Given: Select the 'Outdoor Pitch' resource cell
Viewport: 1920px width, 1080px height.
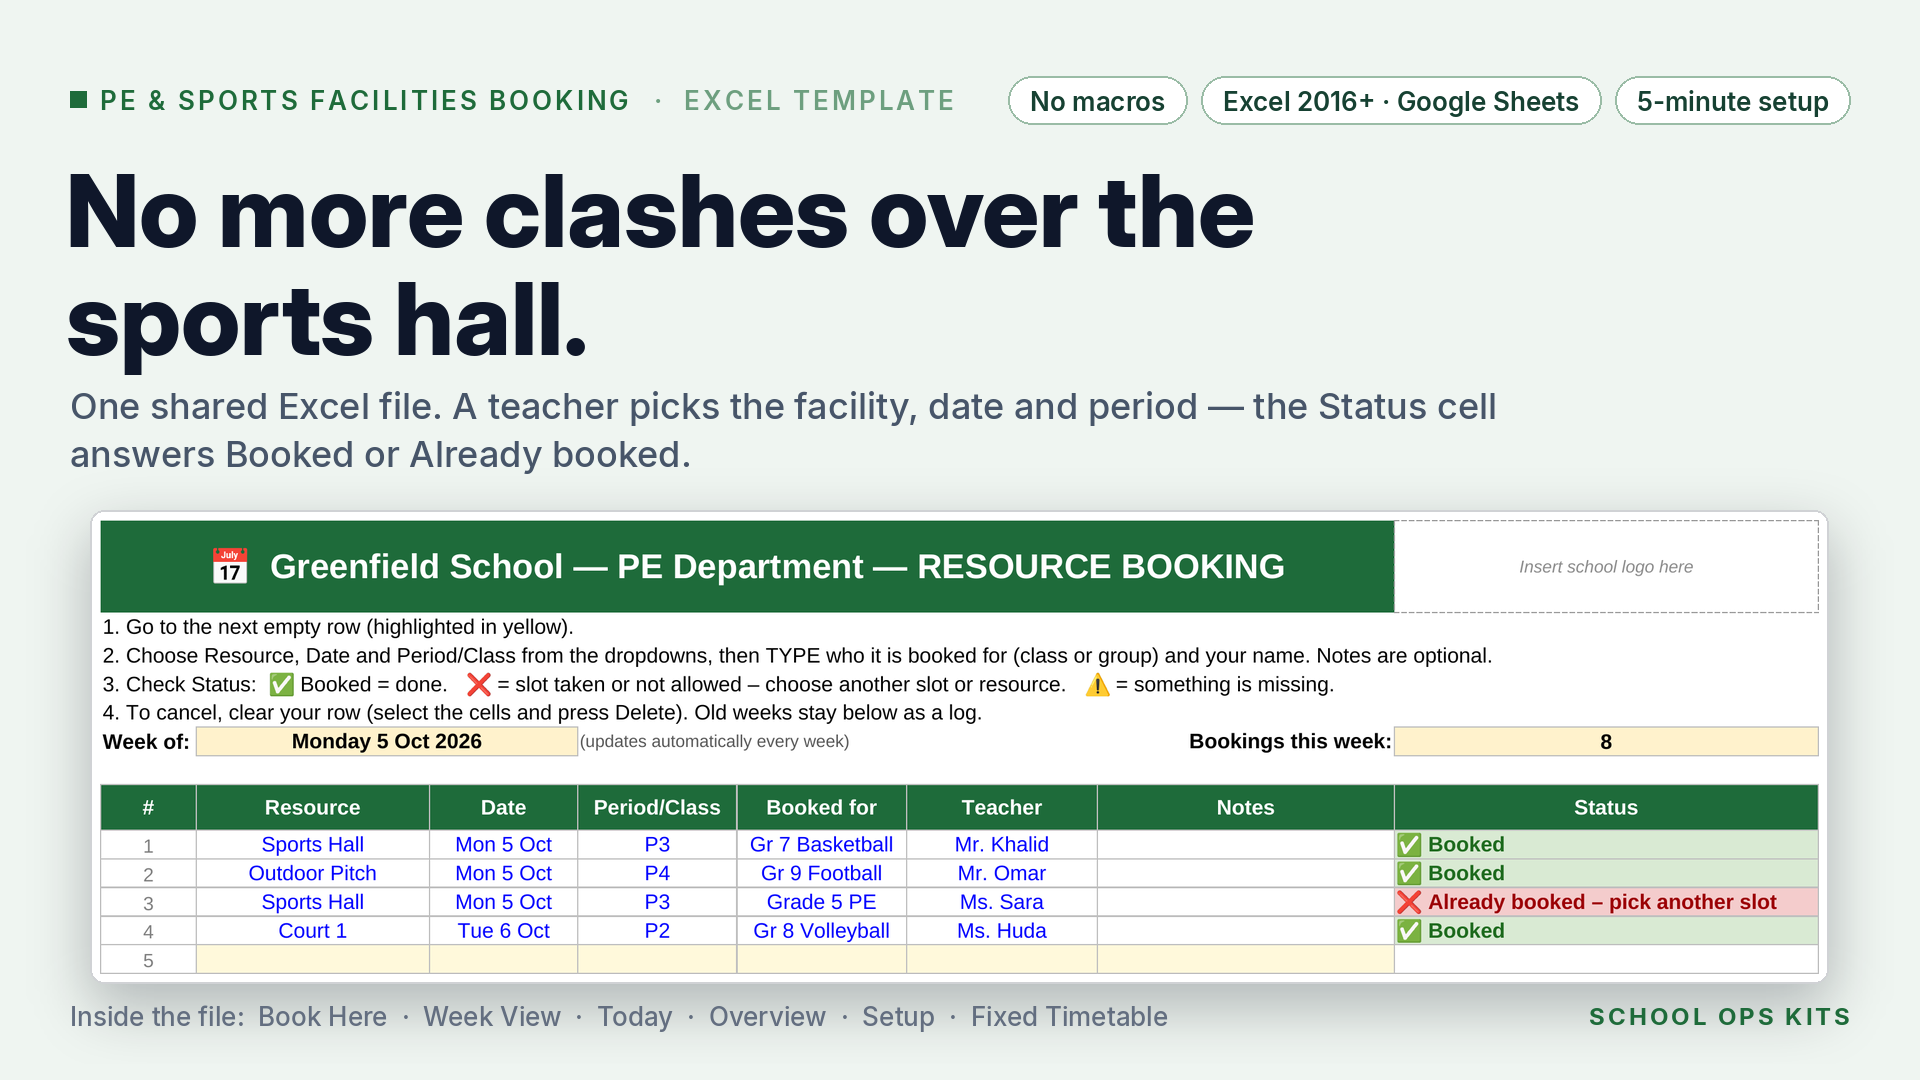Looking at the screenshot, I should point(312,873).
